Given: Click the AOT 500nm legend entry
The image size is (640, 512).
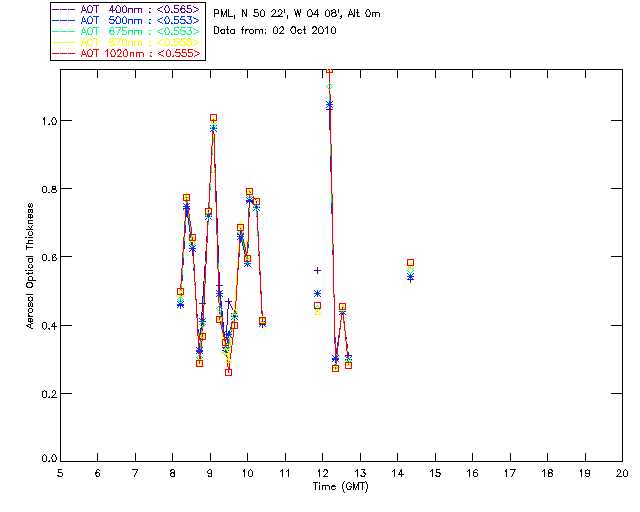Looking at the screenshot, I should coord(126,20).
